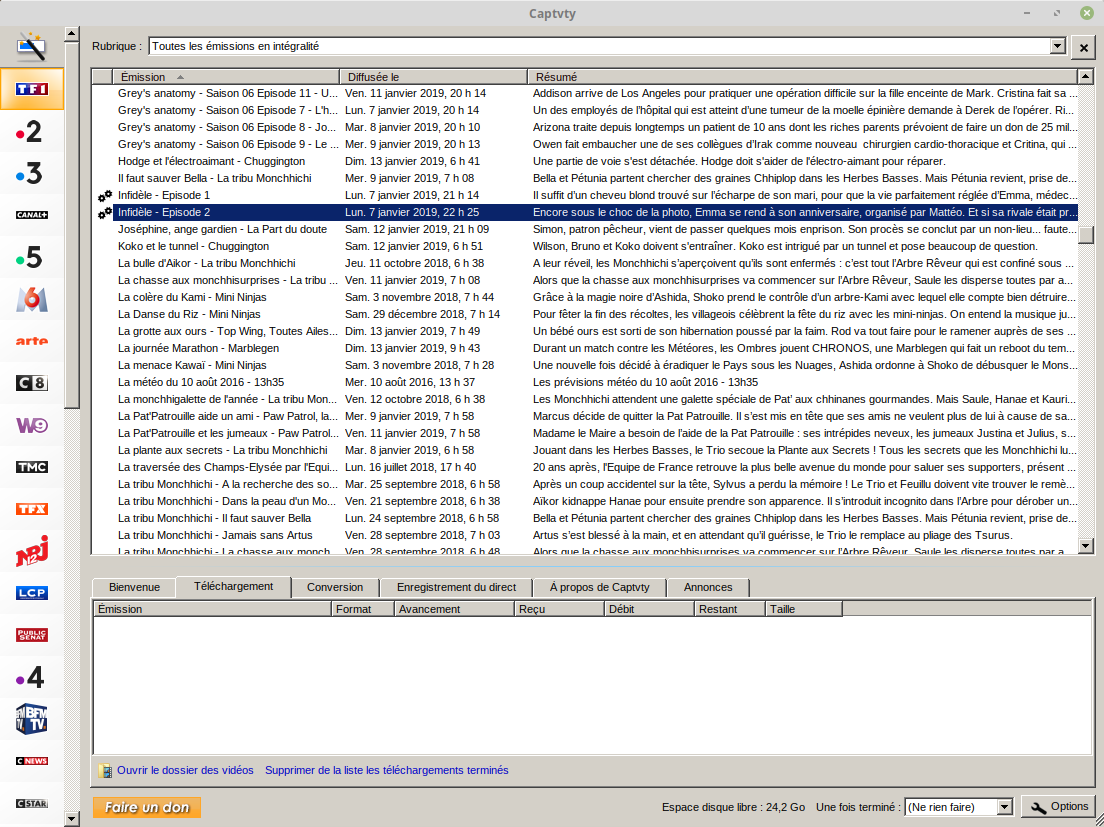Expand the Rubrique dropdown list
The width and height of the screenshot is (1104, 827).
tap(1057, 47)
